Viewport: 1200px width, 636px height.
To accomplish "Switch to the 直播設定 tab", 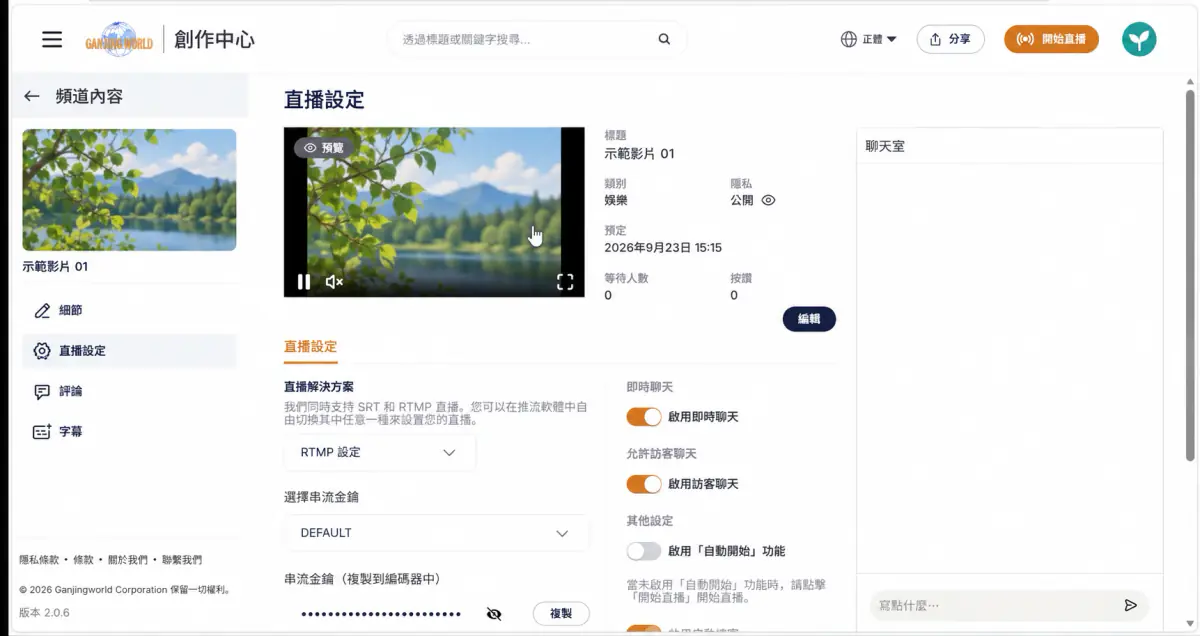I will 311,346.
